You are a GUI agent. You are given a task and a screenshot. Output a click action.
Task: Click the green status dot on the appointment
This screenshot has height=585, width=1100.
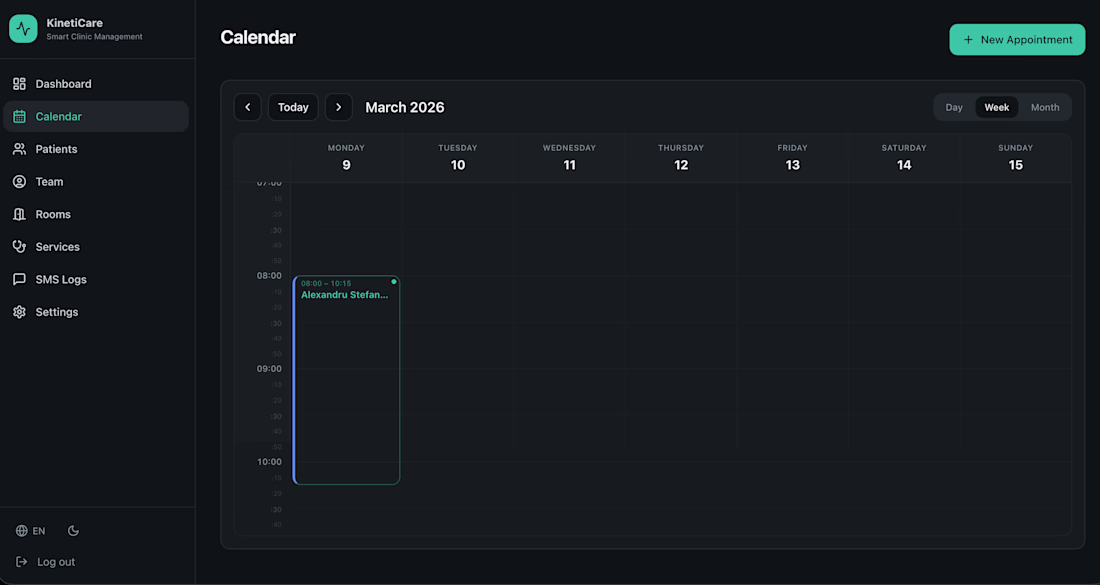[394, 281]
